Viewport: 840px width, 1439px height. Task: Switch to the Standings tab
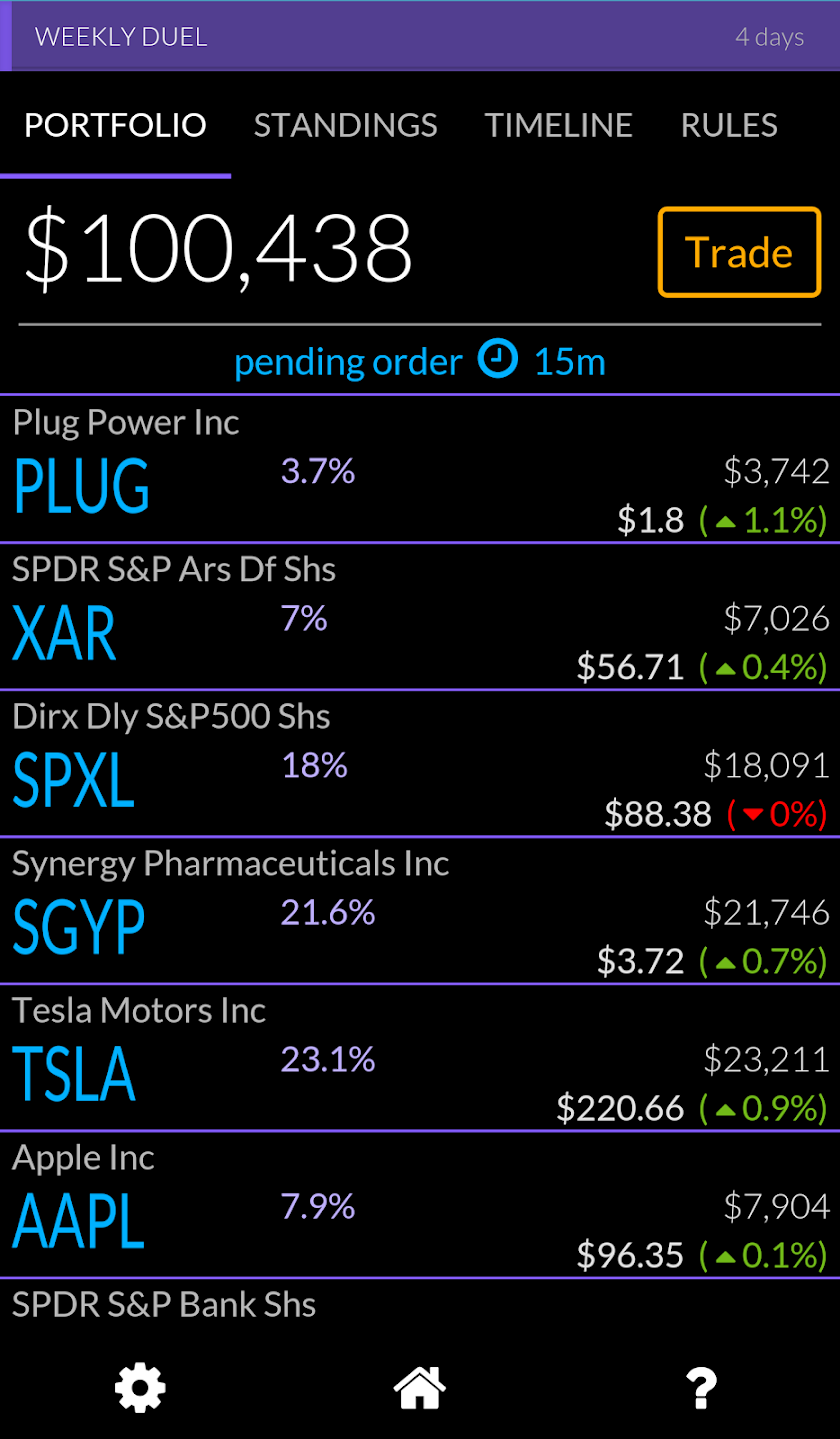(346, 125)
